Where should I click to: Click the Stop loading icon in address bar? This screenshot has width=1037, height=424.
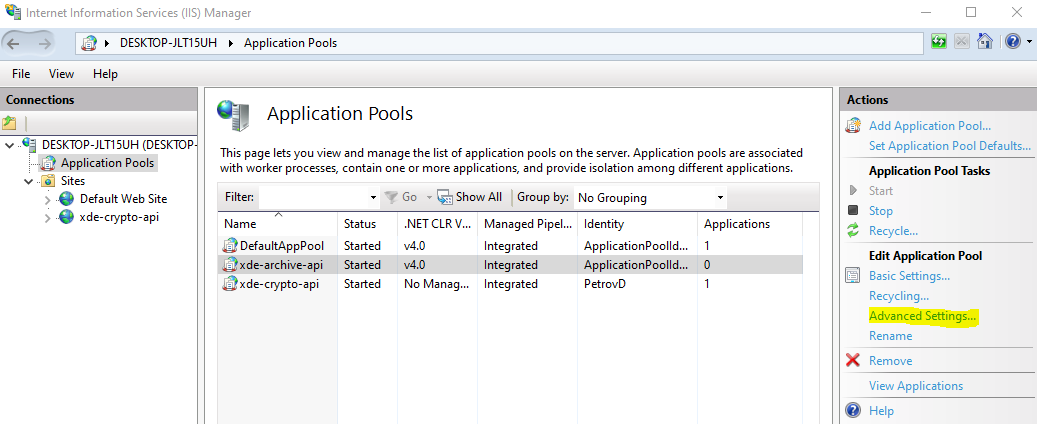962,42
